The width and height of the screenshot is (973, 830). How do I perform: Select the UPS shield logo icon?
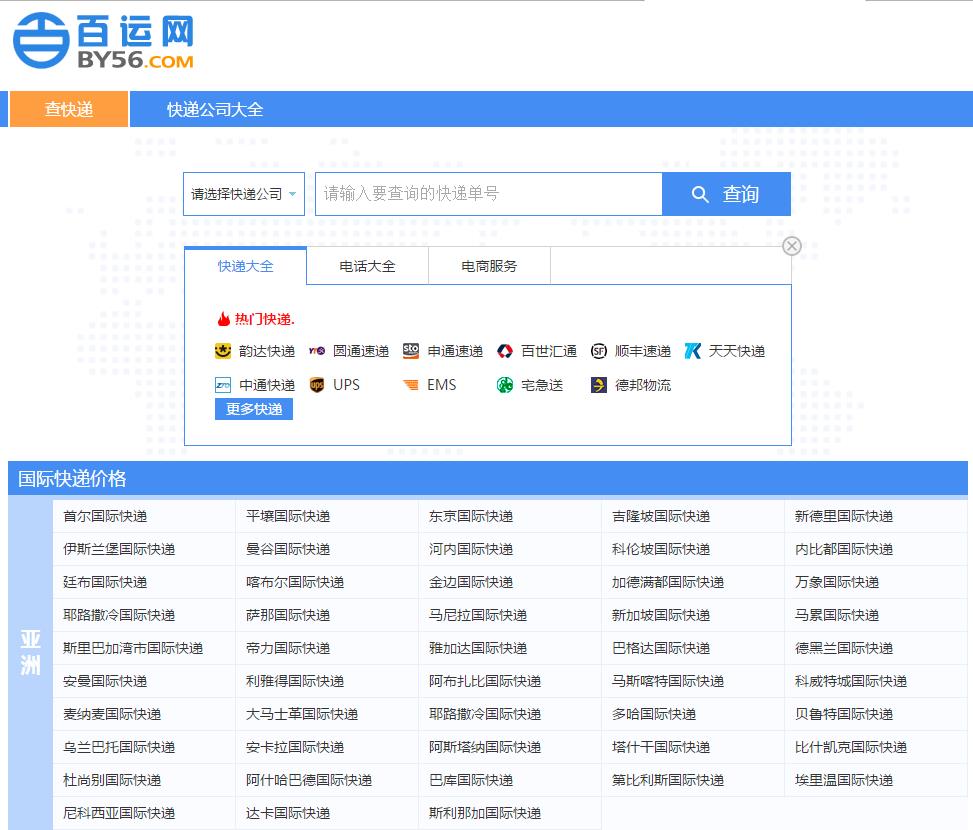coord(317,385)
